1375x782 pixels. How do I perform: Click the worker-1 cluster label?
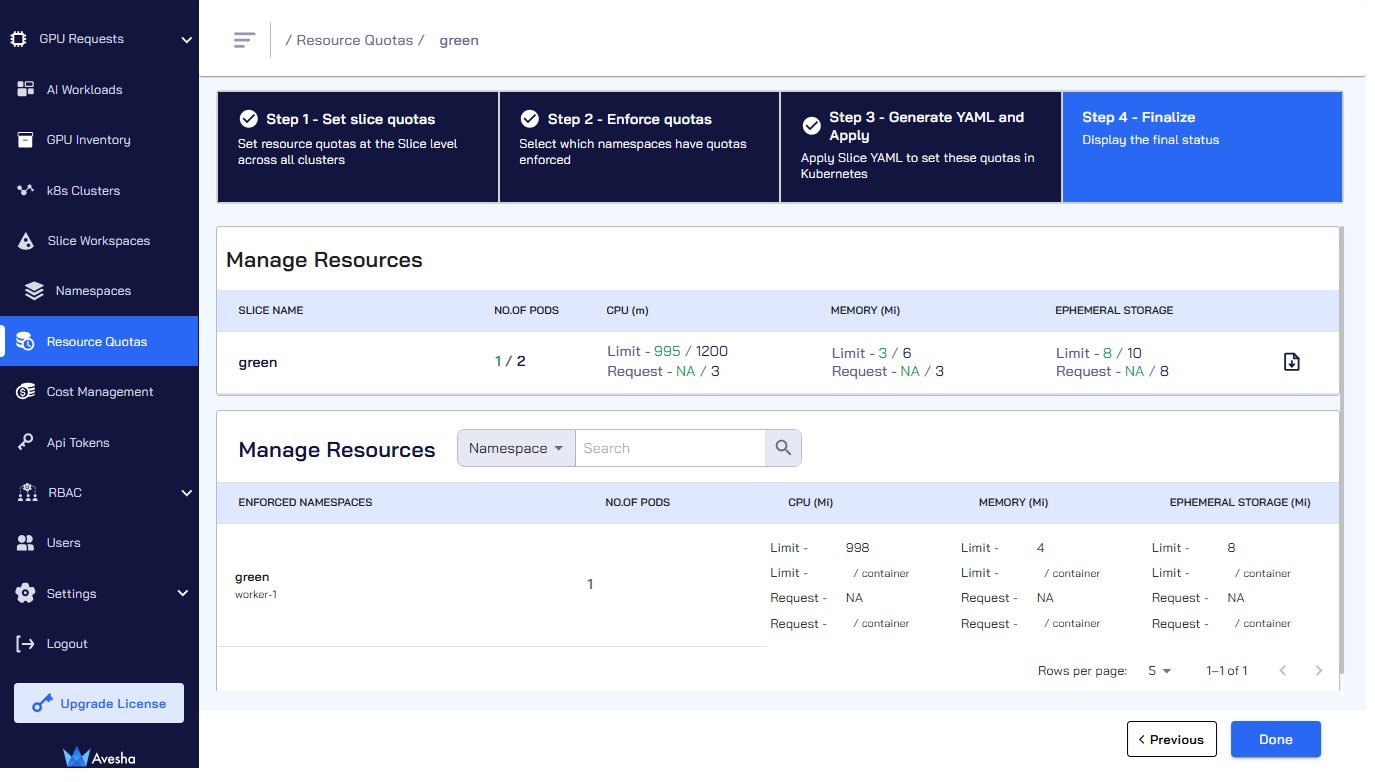(256, 594)
